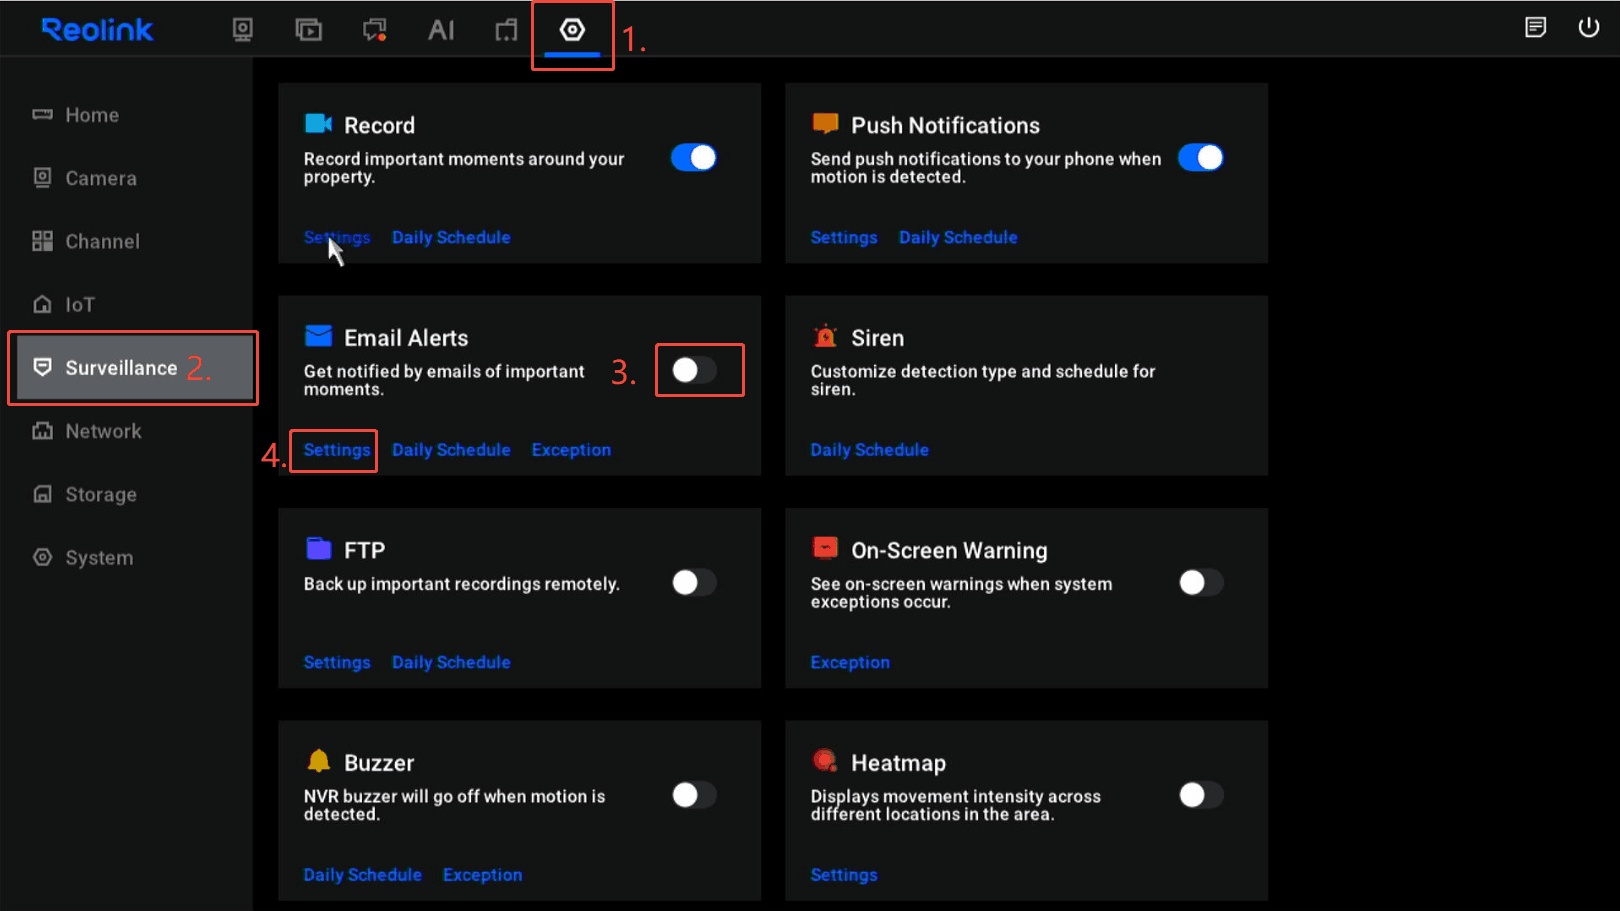Open the alarm events icon in top bar
Screen dimensions: 1620x911
point(375,30)
